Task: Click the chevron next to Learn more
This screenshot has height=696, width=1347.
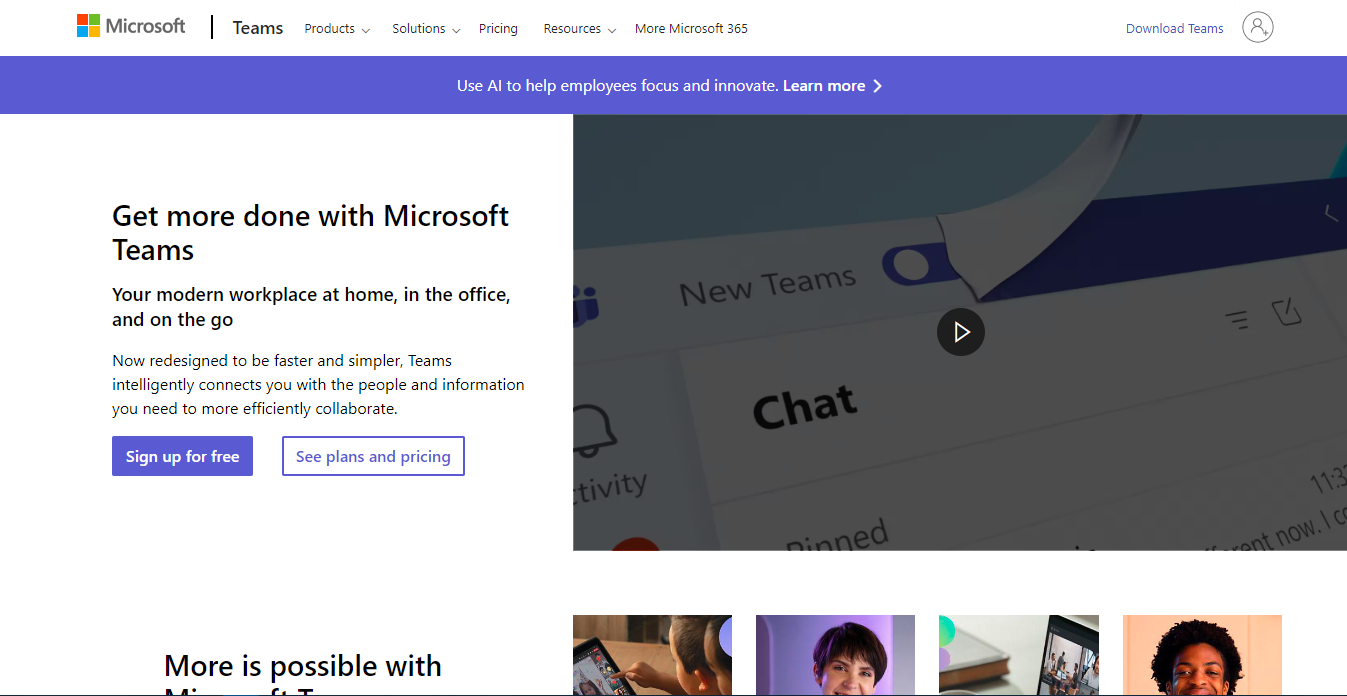Action: (x=877, y=86)
